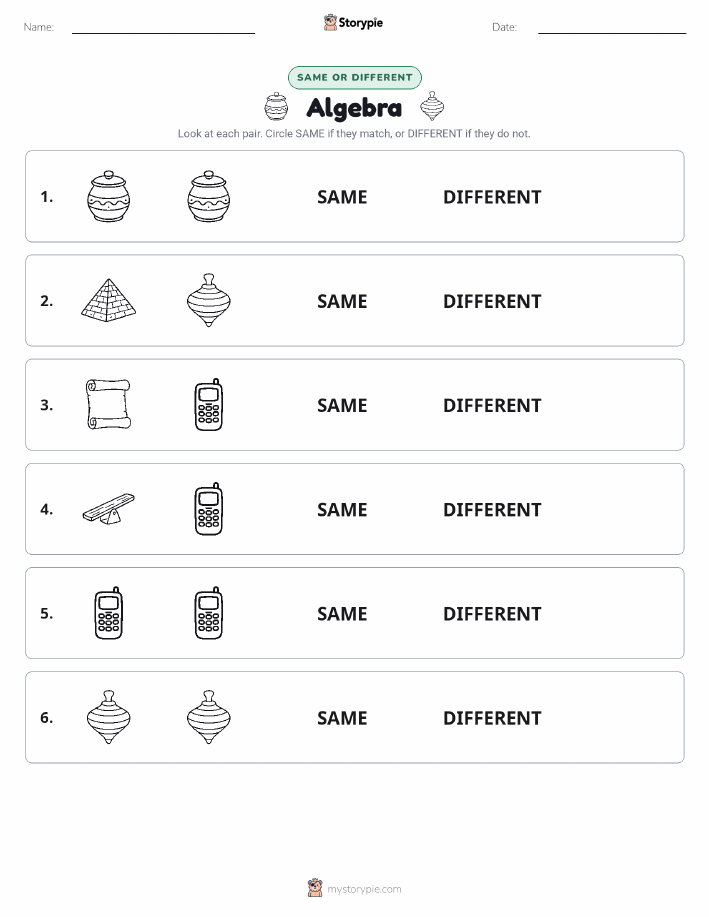Click the left jar in row 1
Image resolution: width=709 pixels, height=917 pixels.
click(109, 196)
